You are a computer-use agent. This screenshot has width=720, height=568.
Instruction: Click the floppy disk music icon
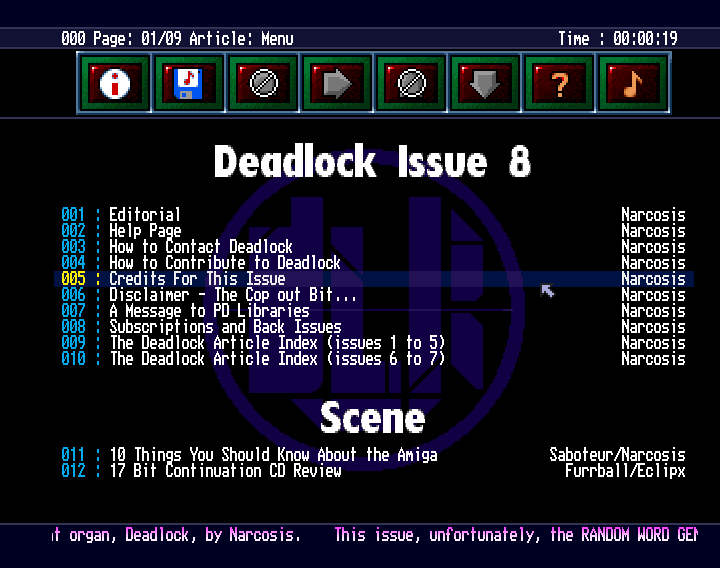(x=188, y=83)
